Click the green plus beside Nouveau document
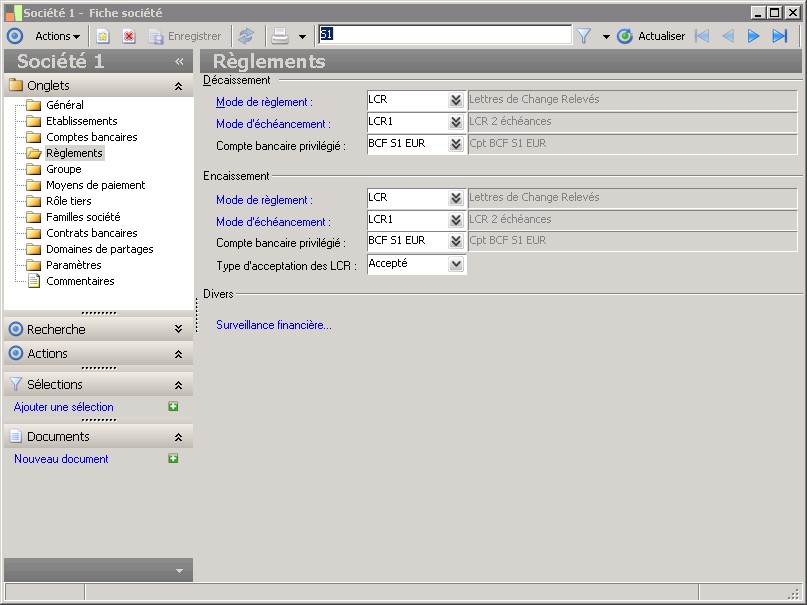Viewport: 807px width, 605px height. click(x=173, y=459)
